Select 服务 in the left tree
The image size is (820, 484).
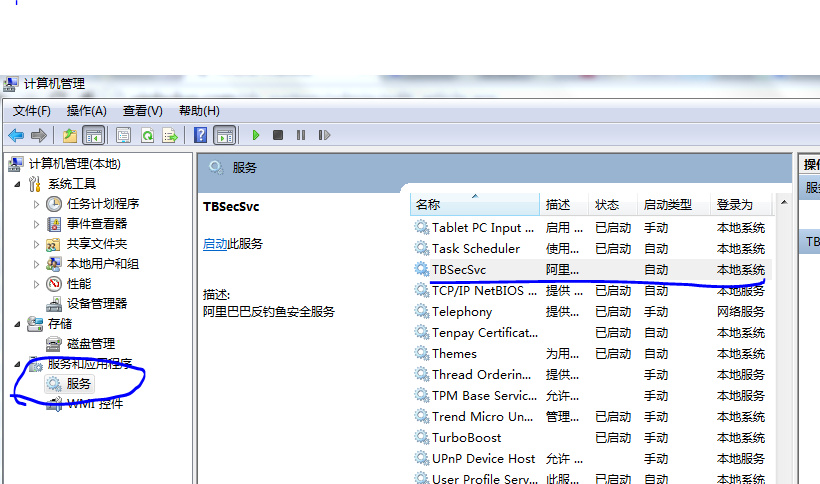point(79,384)
